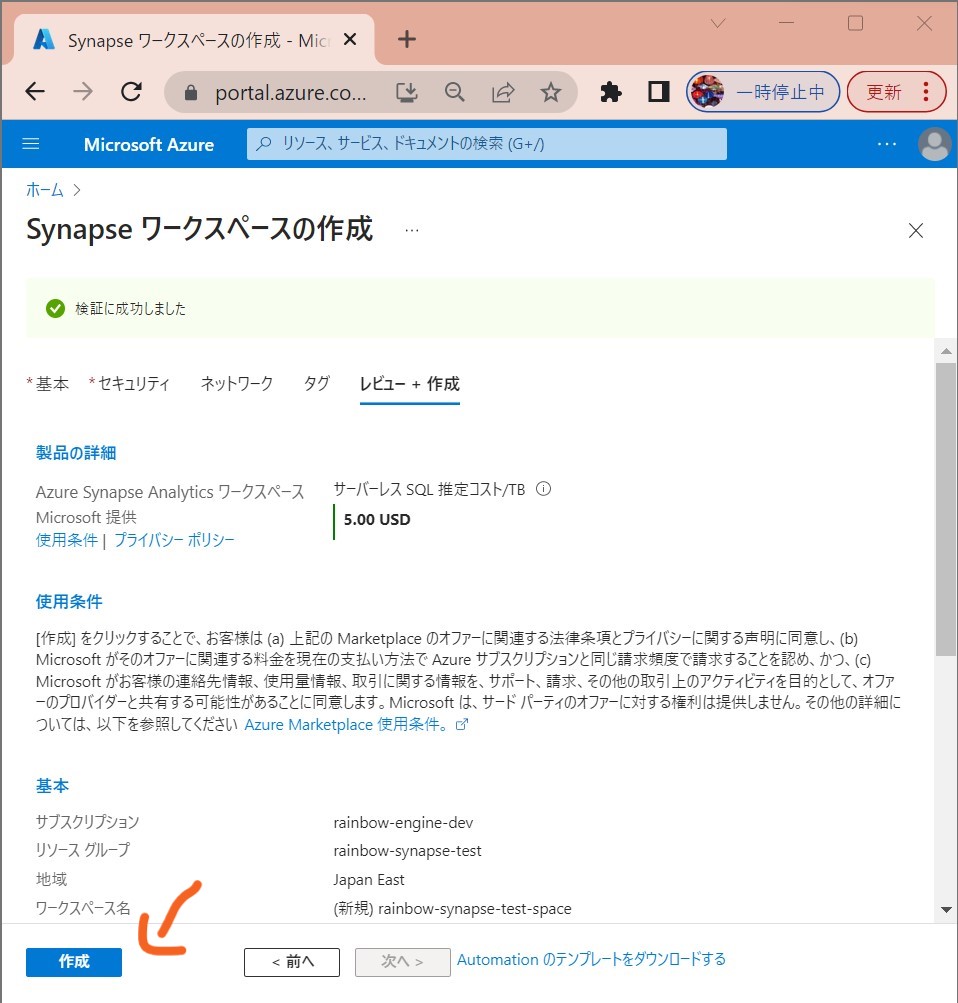
Task: Open the 使用条件 link under Microsoft 提供
Action: [67, 540]
